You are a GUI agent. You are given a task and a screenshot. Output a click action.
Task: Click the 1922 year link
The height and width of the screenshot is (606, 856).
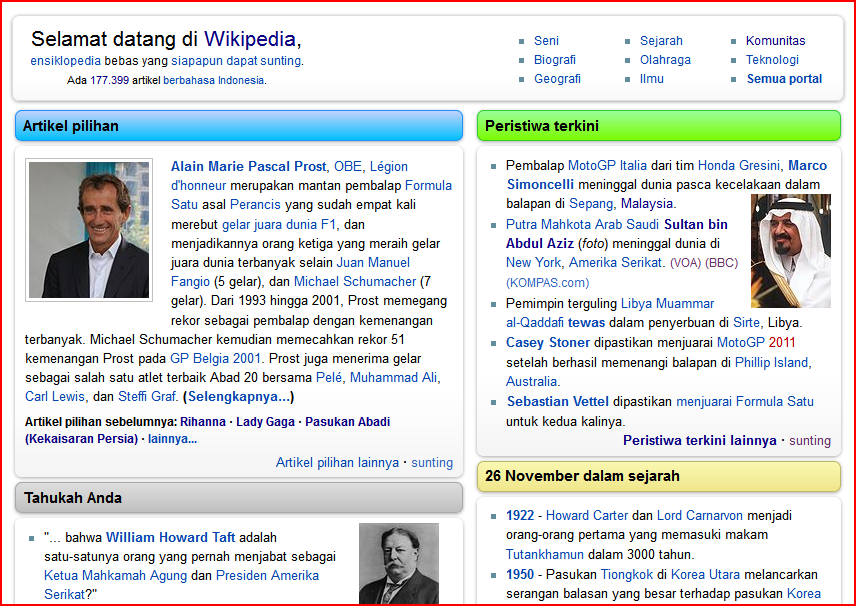click(520, 516)
